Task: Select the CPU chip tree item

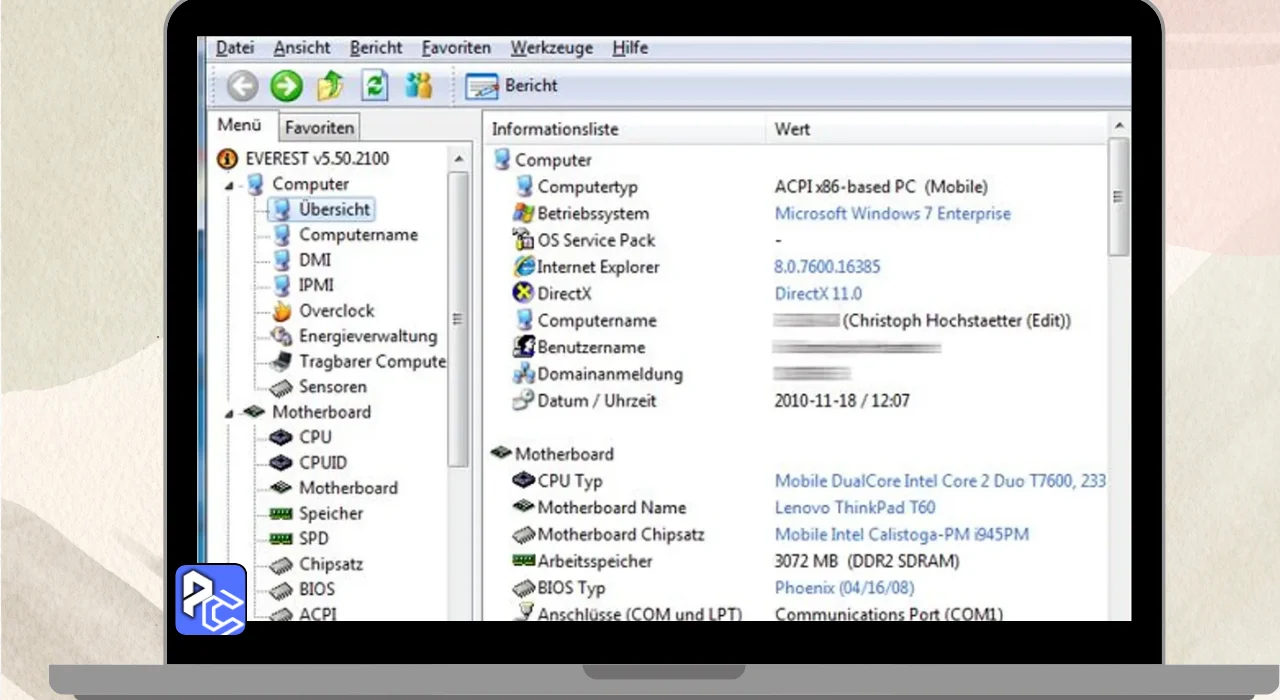Action: point(314,437)
